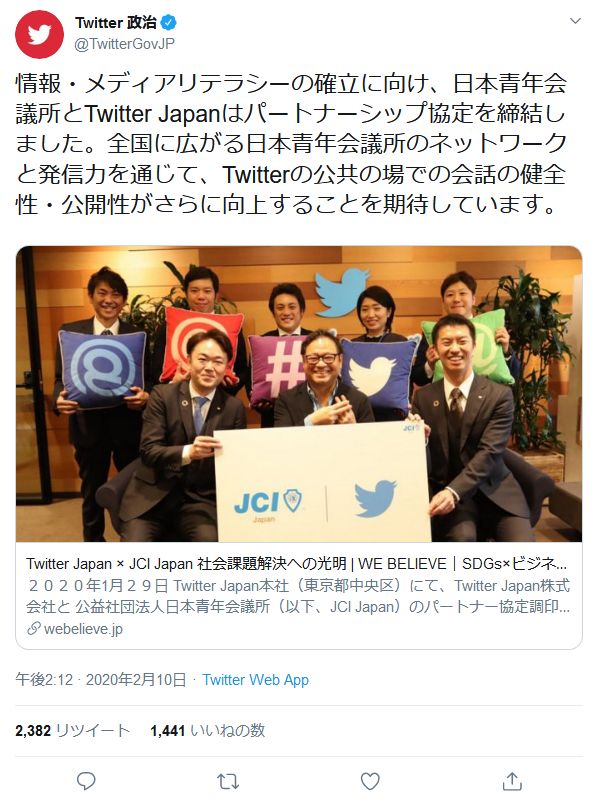
Task: Click the JCI Twitter signboard in photo
Action: tap(322, 482)
